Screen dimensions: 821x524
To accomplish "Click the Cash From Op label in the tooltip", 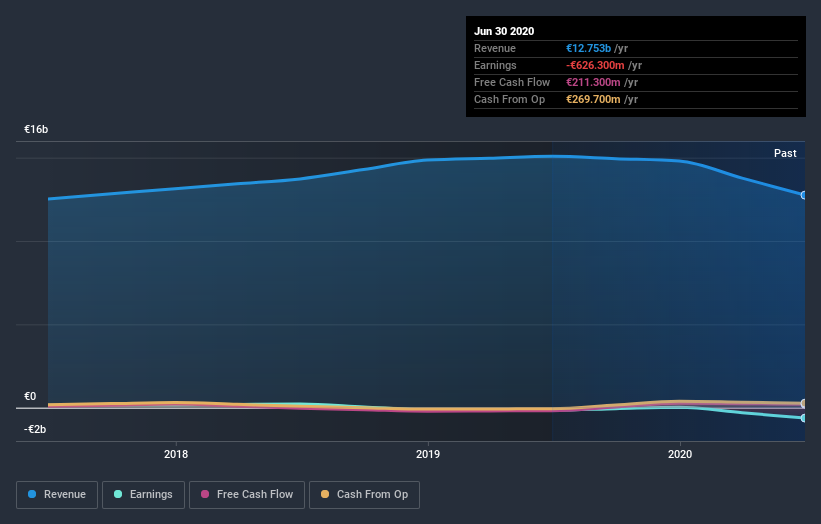I will [509, 99].
